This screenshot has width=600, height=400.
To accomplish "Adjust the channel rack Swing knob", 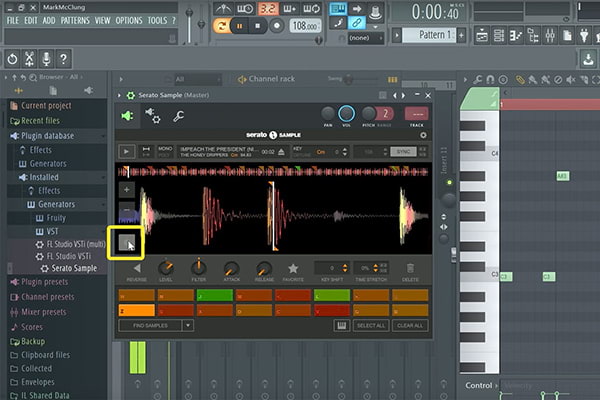I will pos(349,80).
